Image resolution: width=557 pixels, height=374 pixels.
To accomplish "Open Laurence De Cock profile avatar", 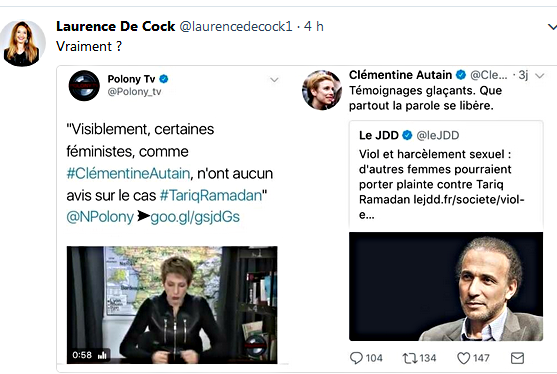I will (x=22, y=43).
